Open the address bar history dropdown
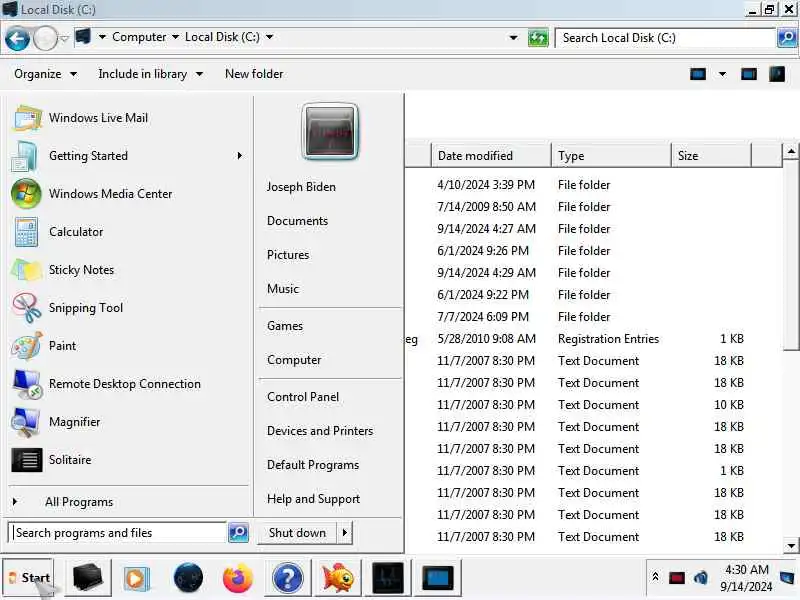The image size is (800, 600). coord(513,38)
